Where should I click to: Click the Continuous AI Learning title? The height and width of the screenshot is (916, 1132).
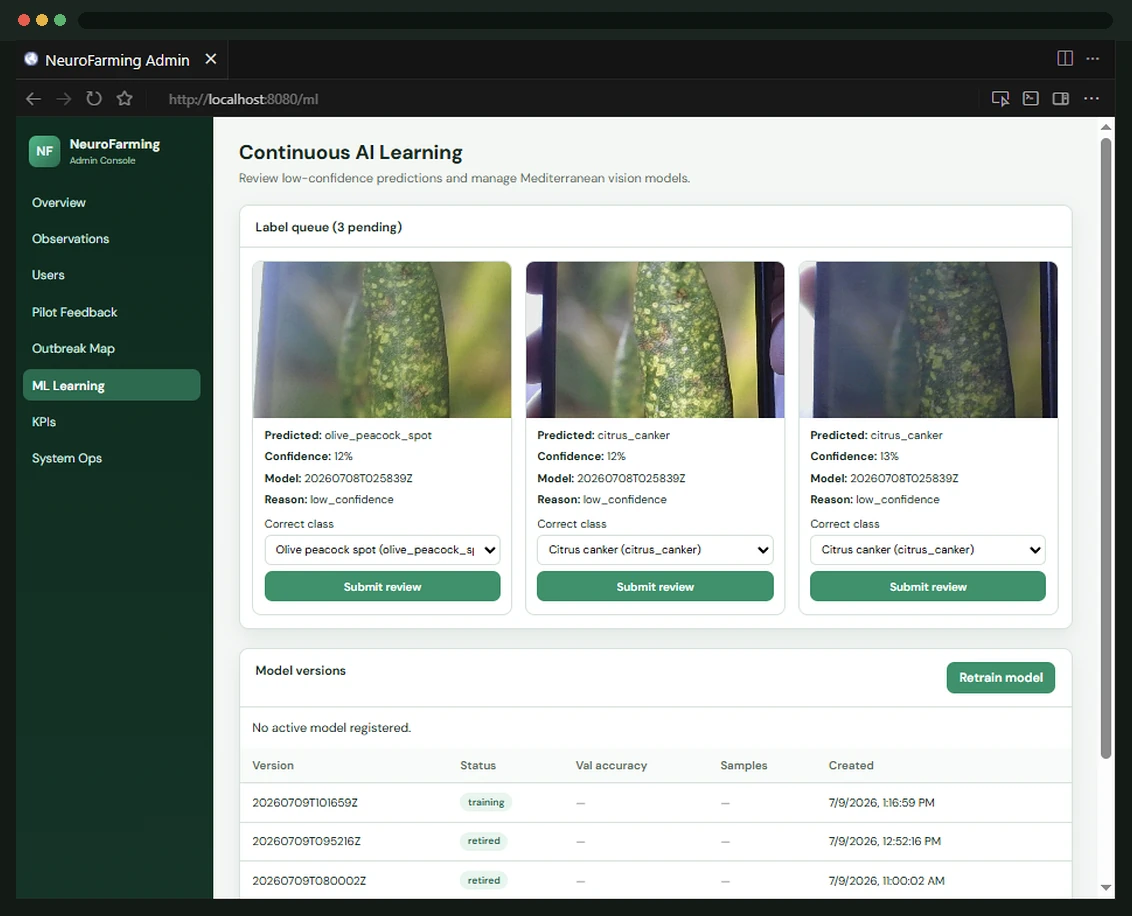[x=351, y=152]
